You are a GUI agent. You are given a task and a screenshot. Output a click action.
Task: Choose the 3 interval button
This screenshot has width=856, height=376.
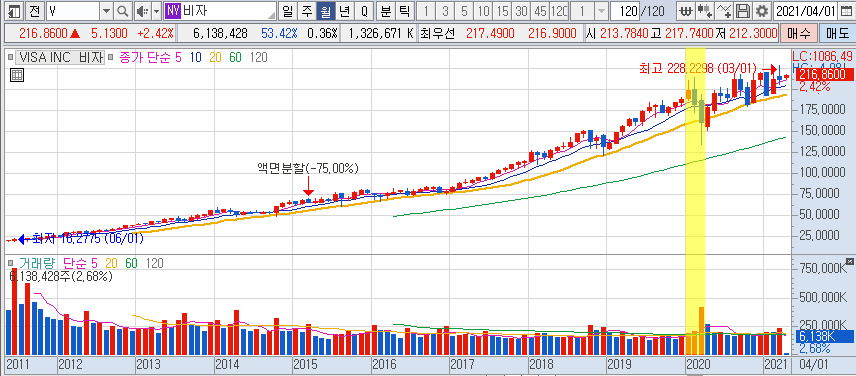point(445,10)
